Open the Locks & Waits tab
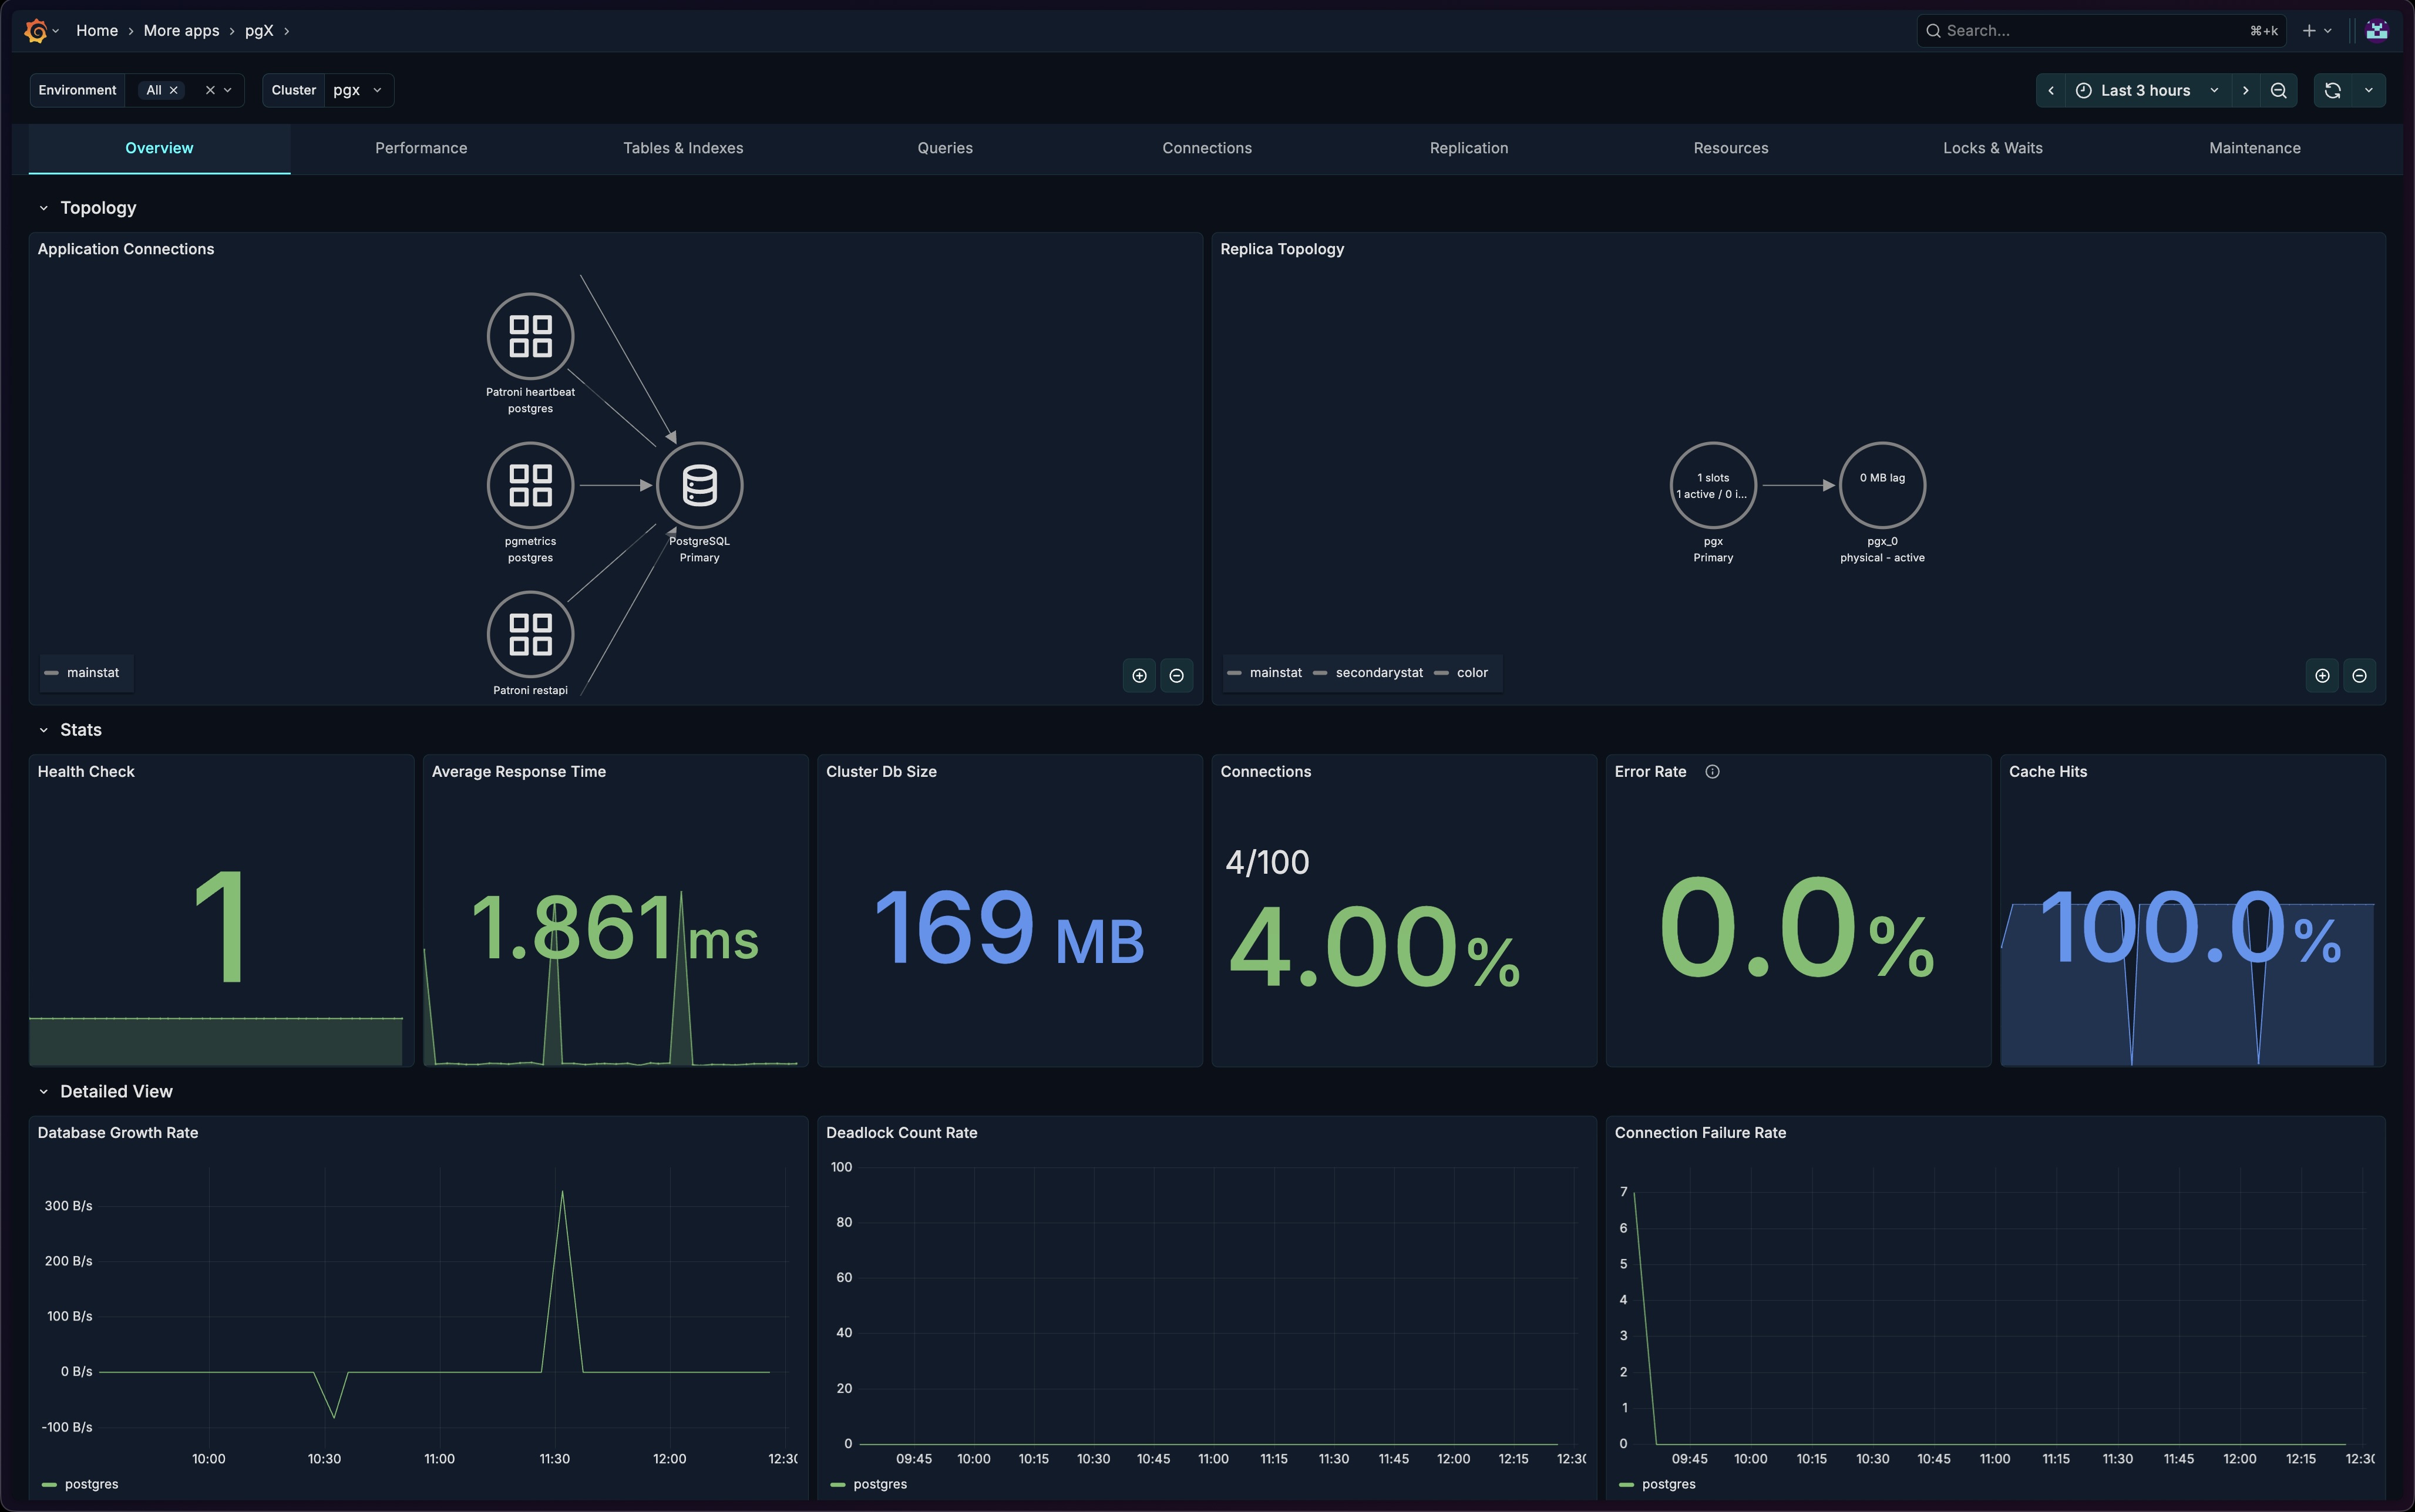The image size is (2415, 1512). [x=1992, y=148]
